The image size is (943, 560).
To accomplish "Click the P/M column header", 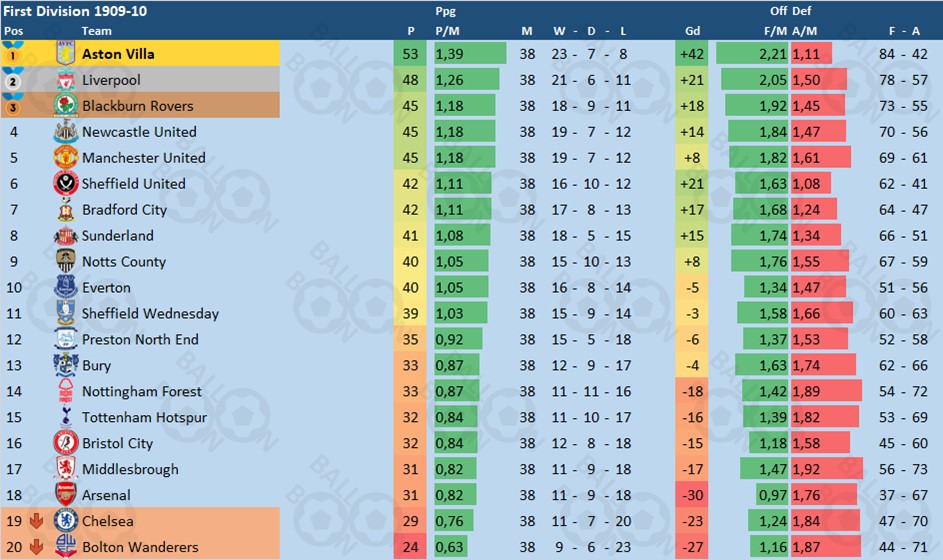I will 447,31.
